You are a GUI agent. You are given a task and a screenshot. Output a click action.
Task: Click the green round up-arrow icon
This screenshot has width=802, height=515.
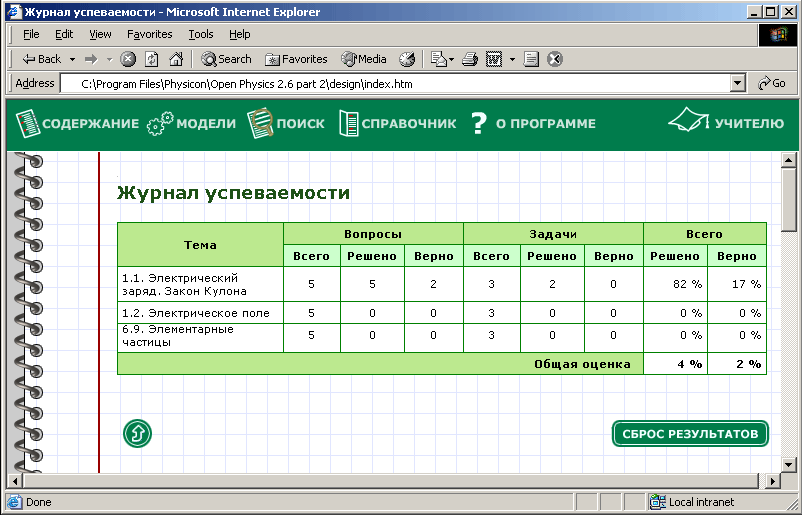click(x=137, y=434)
